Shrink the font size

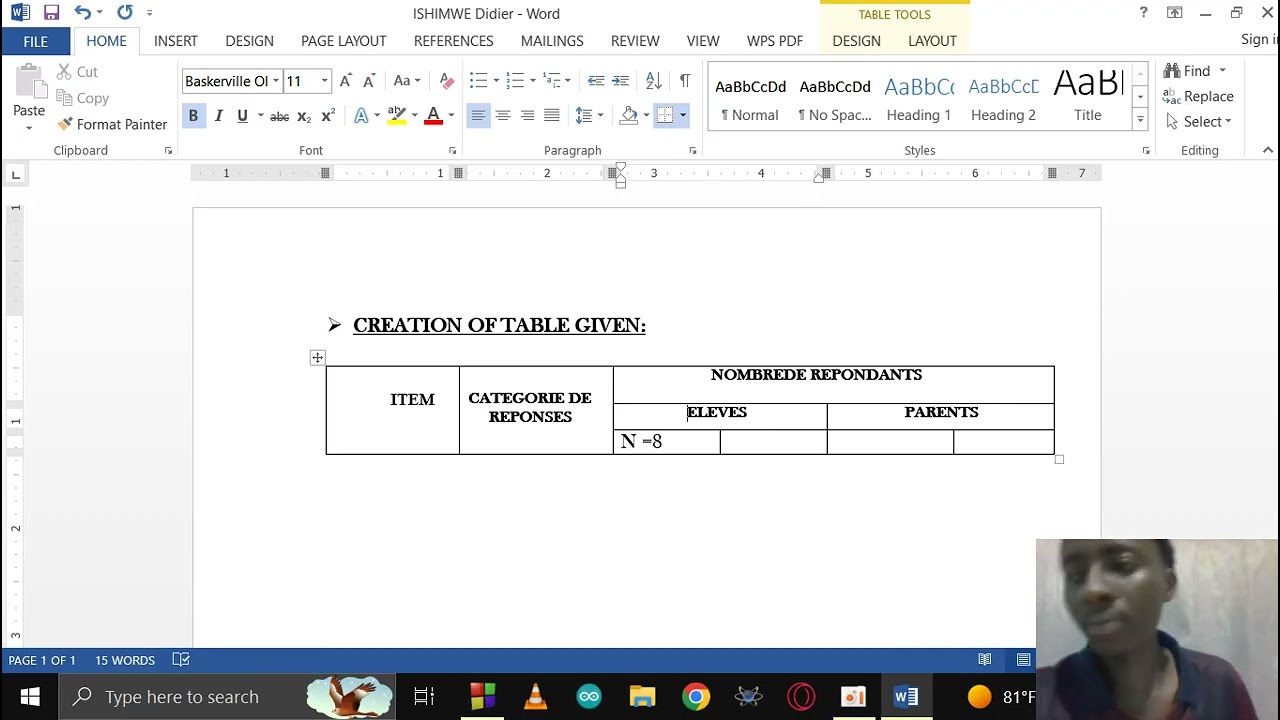coord(369,81)
